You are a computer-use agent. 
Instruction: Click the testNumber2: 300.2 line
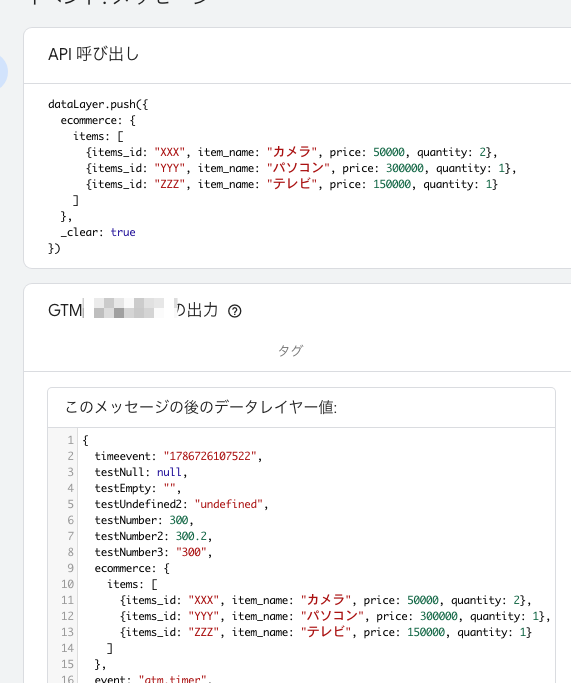pos(153,536)
